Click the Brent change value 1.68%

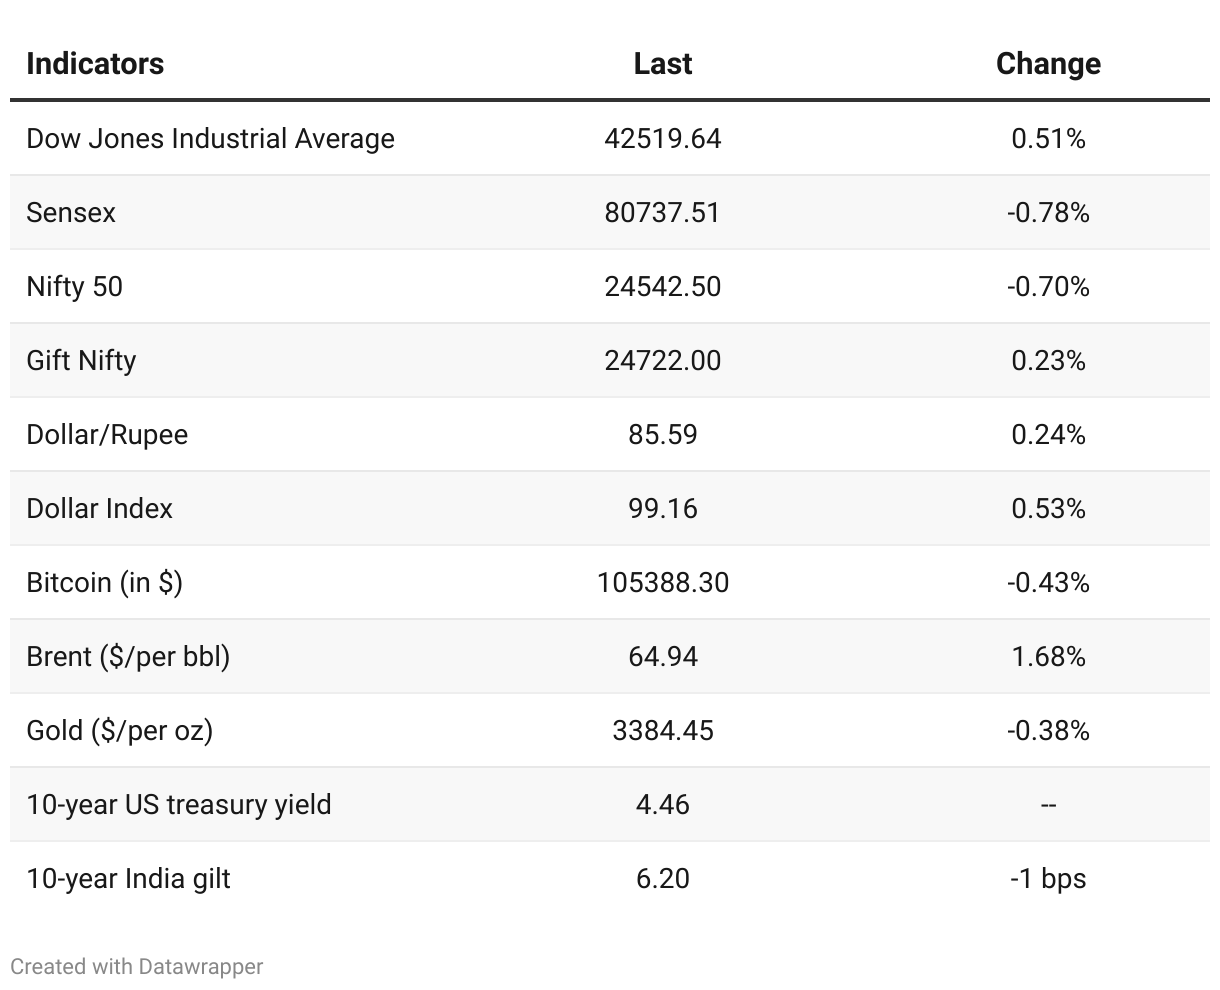pyautogui.click(x=1048, y=657)
